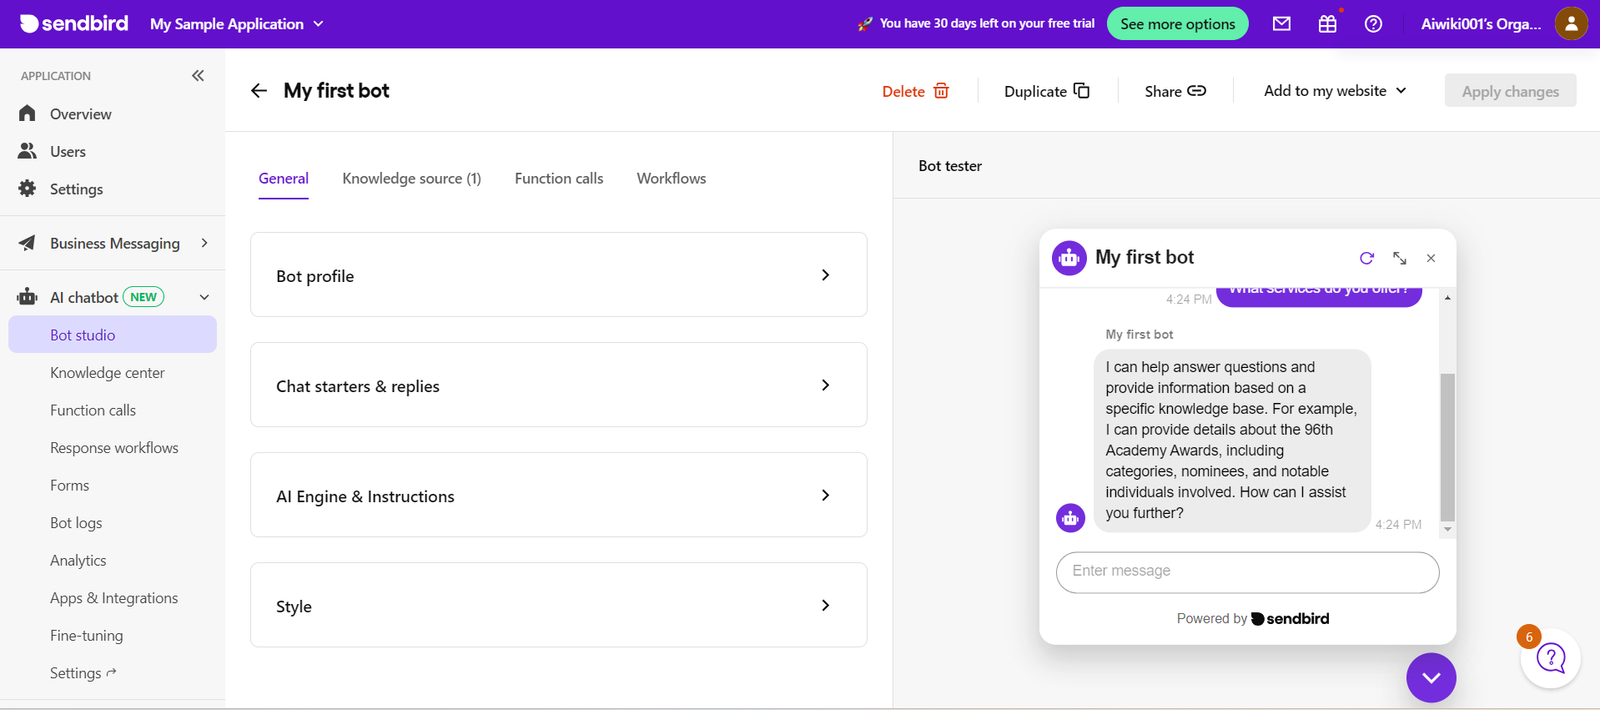Click the Bot tester heading
Image resolution: width=1600 pixels, height=710 pixels.
click(x=950, y=166)
